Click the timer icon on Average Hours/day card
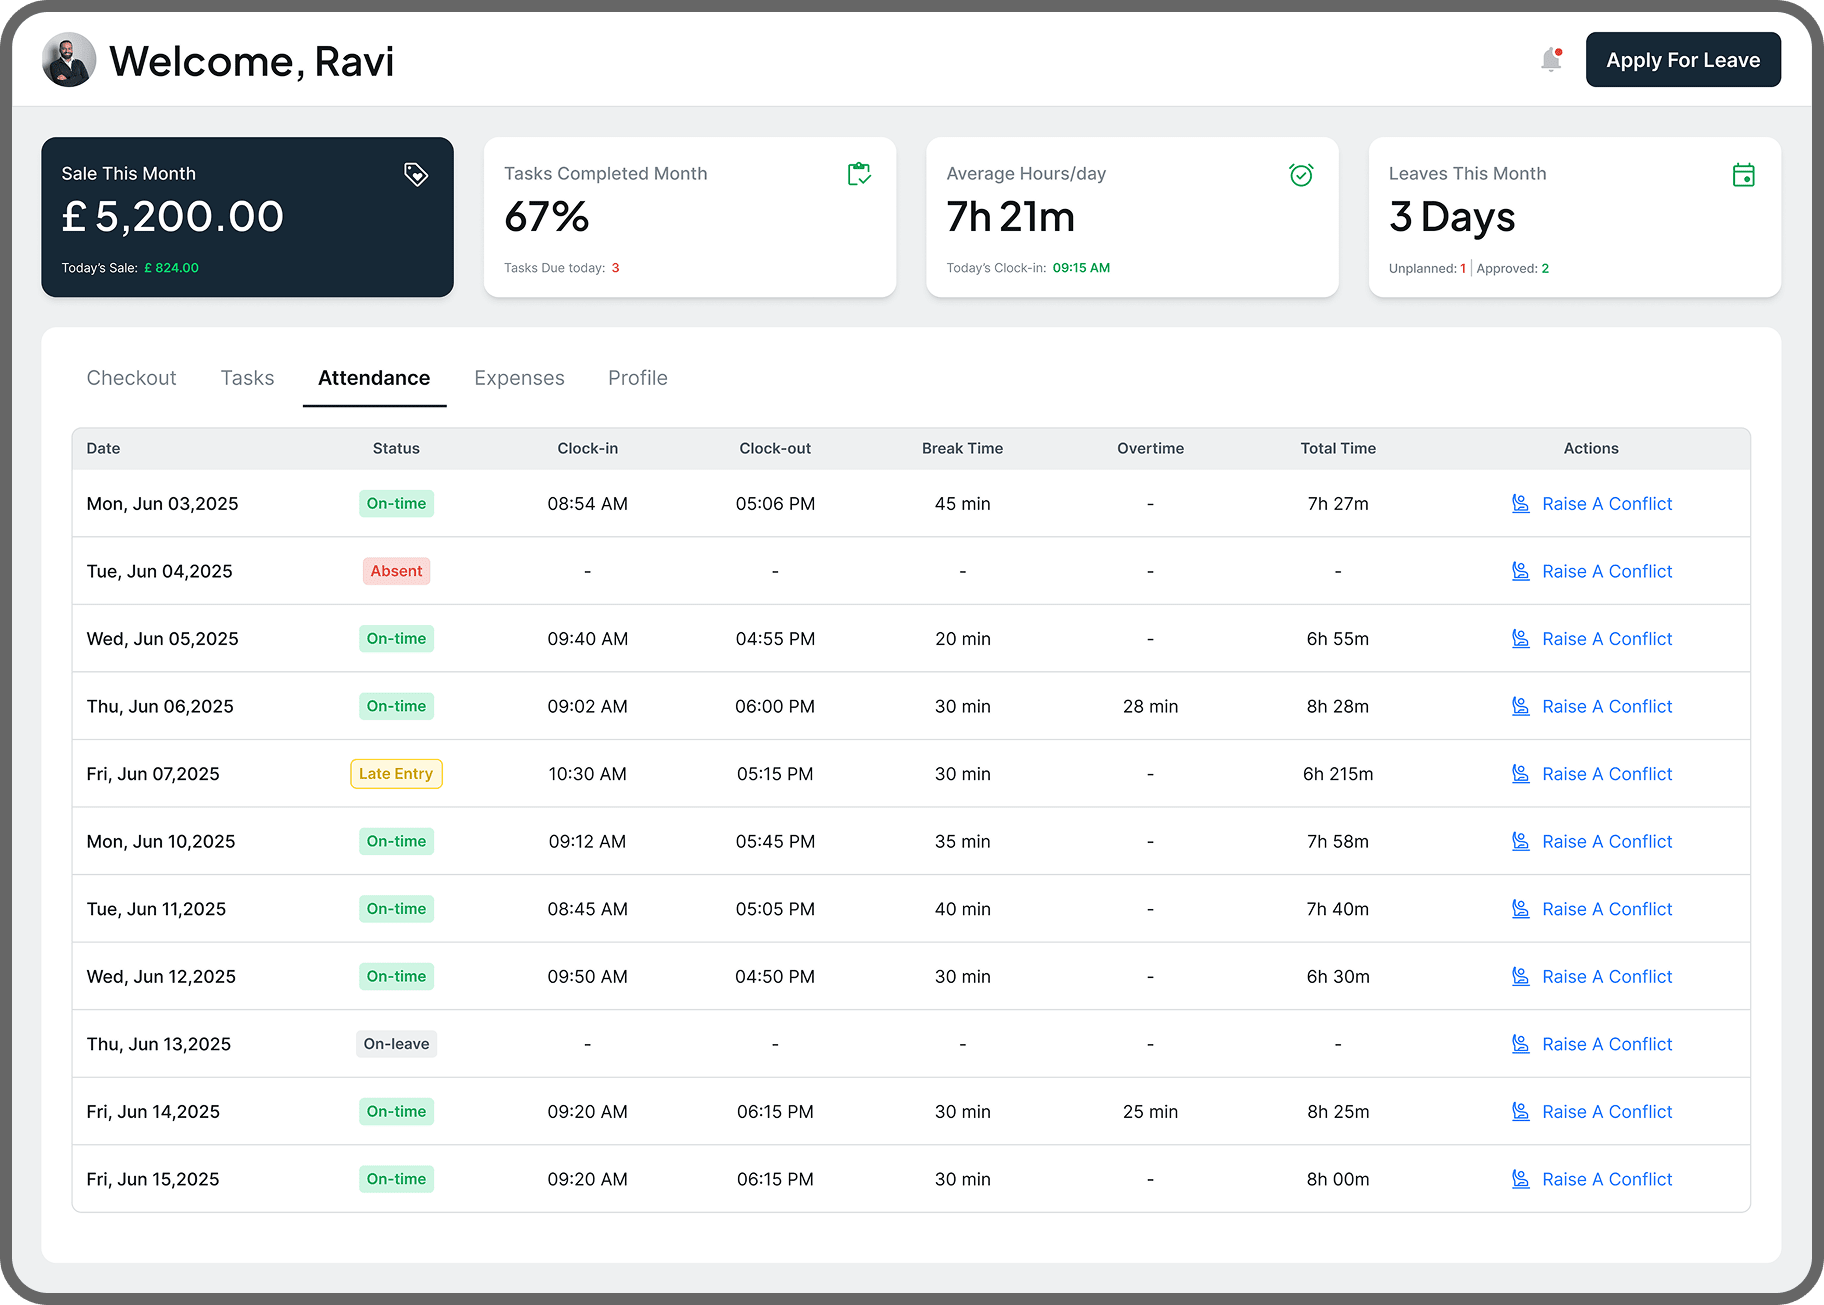 pyautogui.click(x=1301, y=174)
